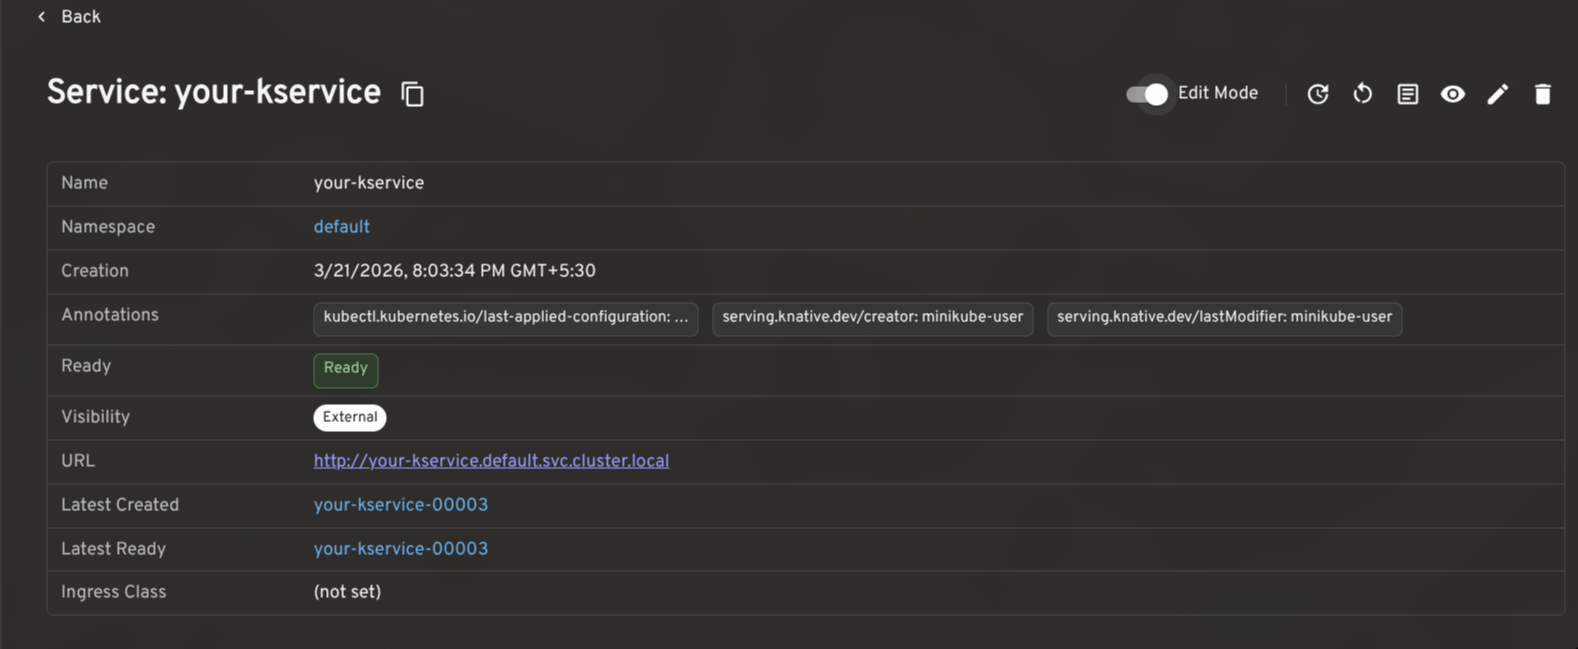
Task: Click the Name value your-kservice
Action: (x=369, y=183)
